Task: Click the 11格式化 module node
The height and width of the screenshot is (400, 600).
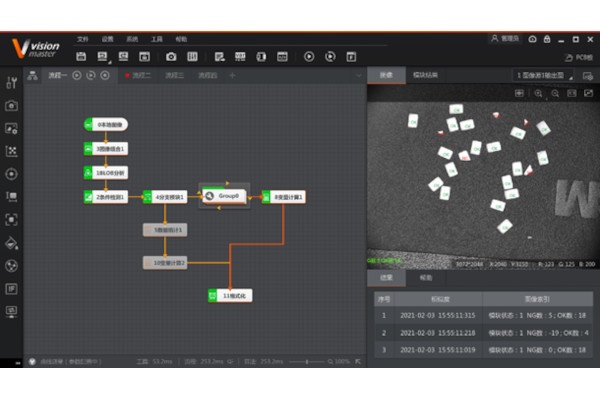Action: (x=230, y=296)
